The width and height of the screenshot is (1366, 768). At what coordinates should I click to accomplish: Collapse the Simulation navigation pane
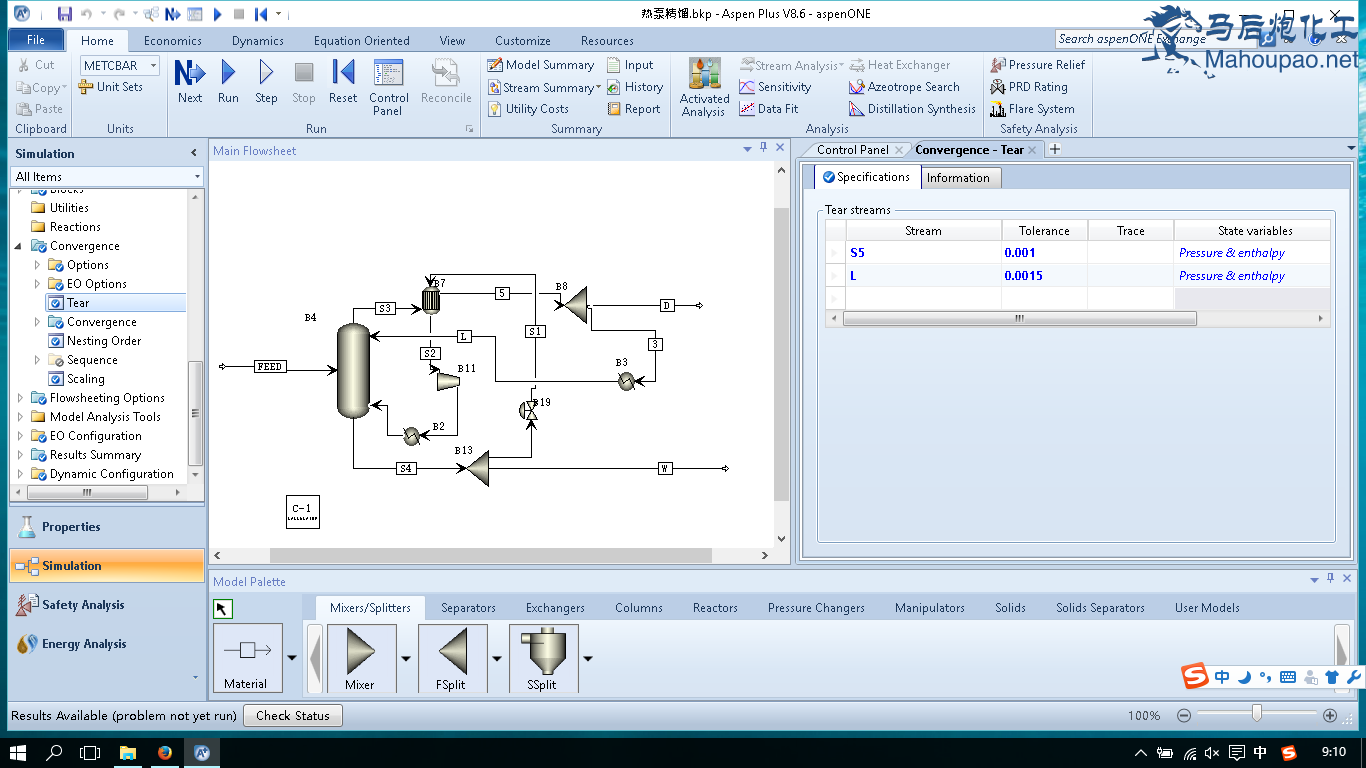point(194,153)
